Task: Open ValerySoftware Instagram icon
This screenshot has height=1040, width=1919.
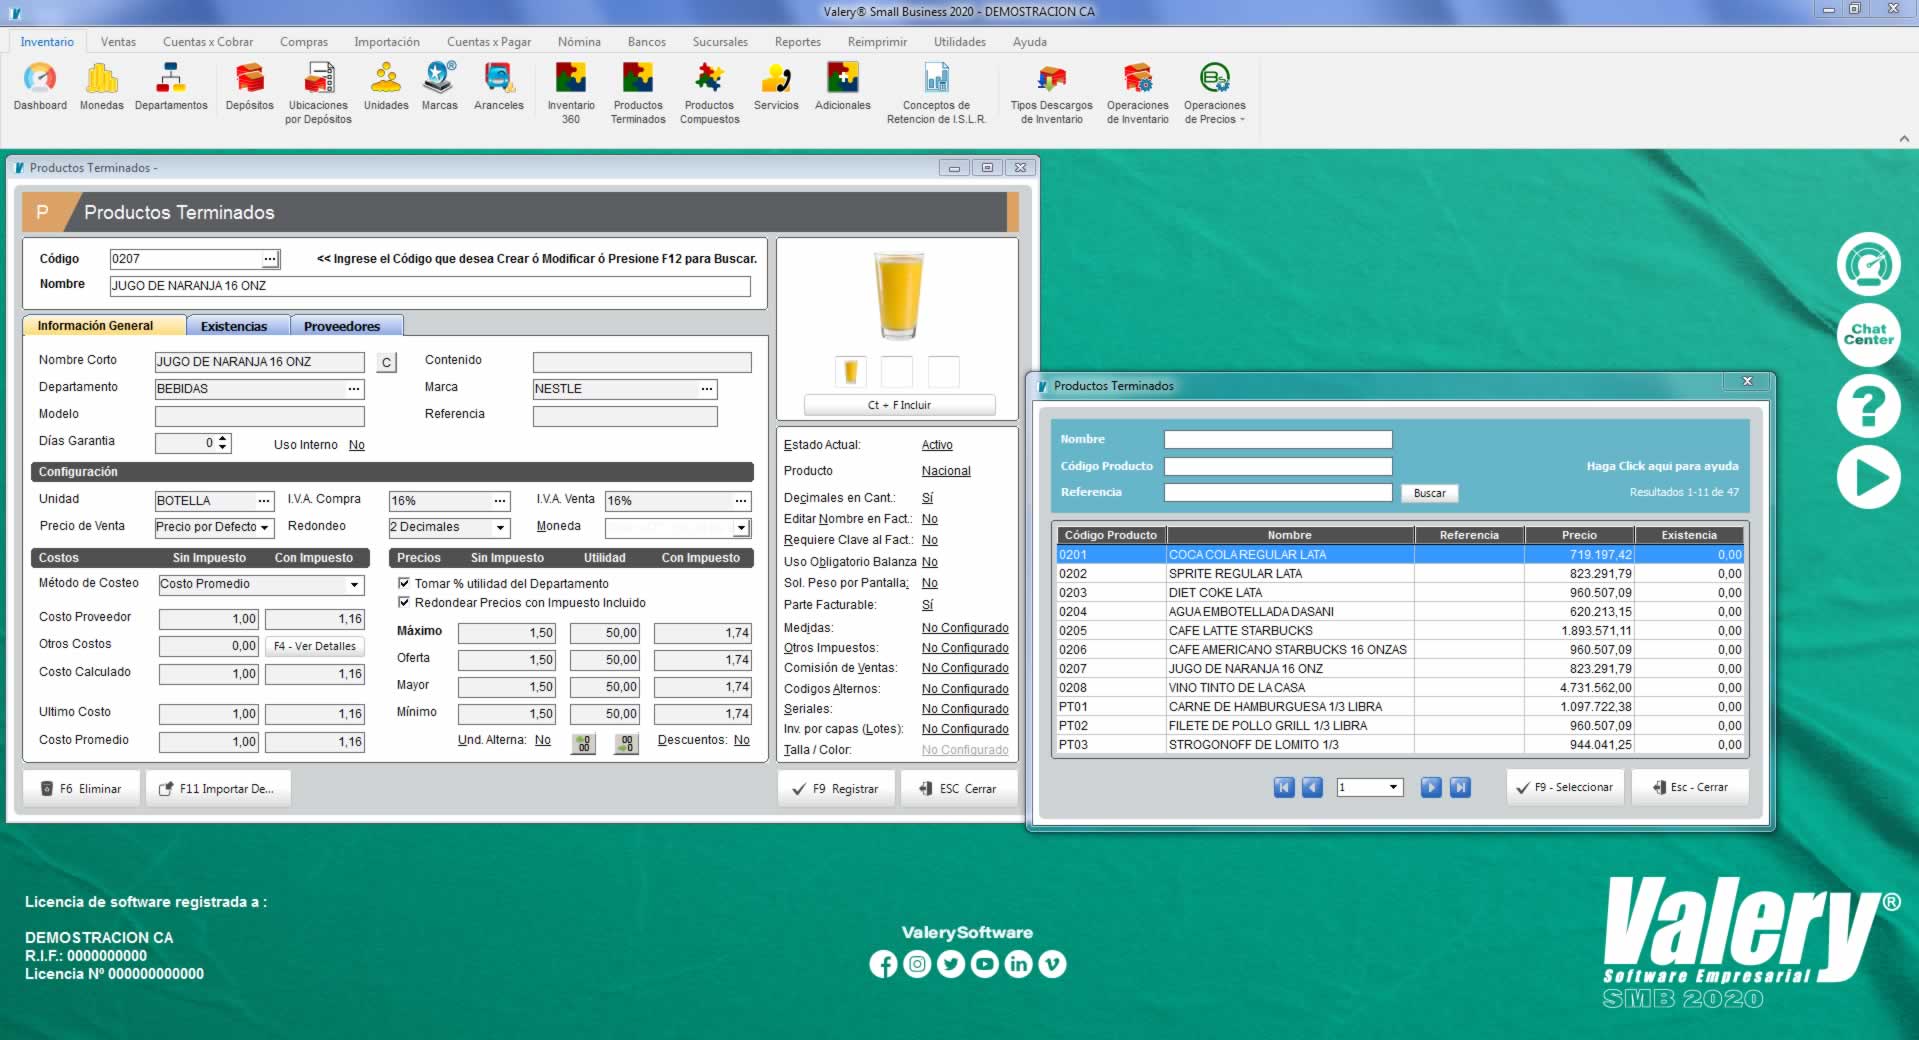Action: tap(917, 964)
